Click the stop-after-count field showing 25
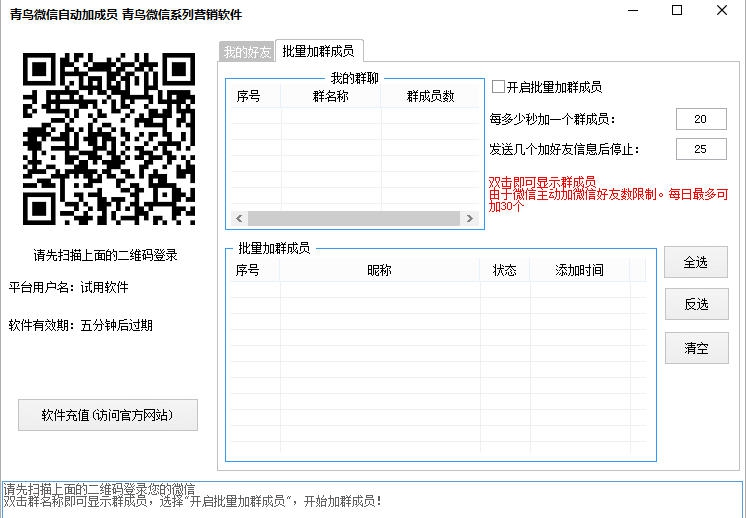 pos(701,149)
